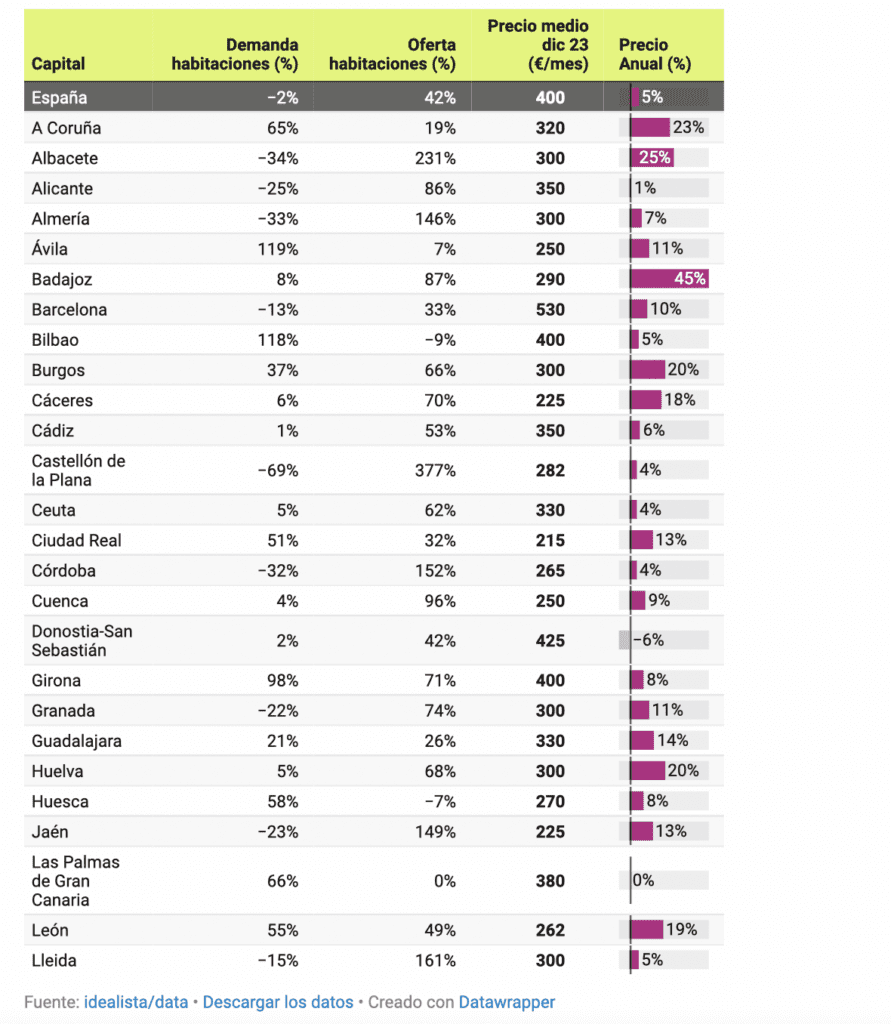891x1024 pixels.
Task: Select the Precio medio dic 23 header
Action: 538,45
